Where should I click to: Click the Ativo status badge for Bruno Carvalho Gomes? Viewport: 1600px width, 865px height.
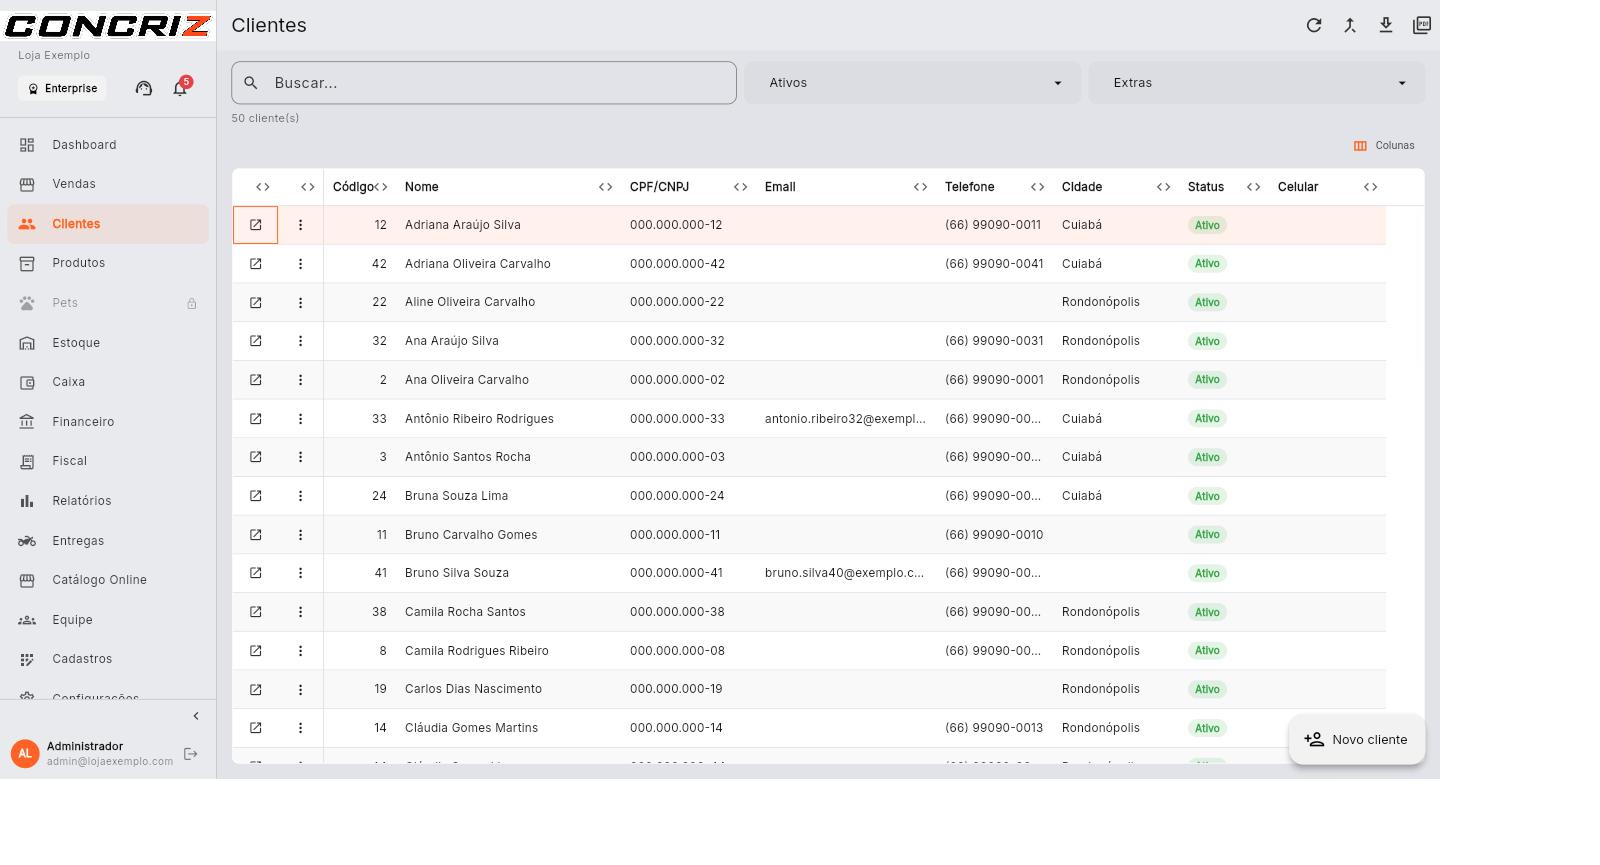1207,535
